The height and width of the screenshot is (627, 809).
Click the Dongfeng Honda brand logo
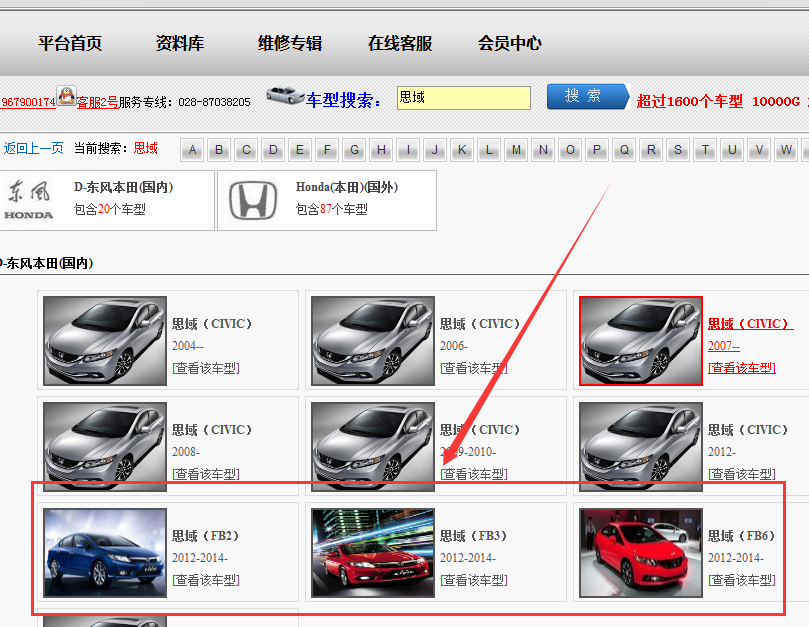[29, 200]
